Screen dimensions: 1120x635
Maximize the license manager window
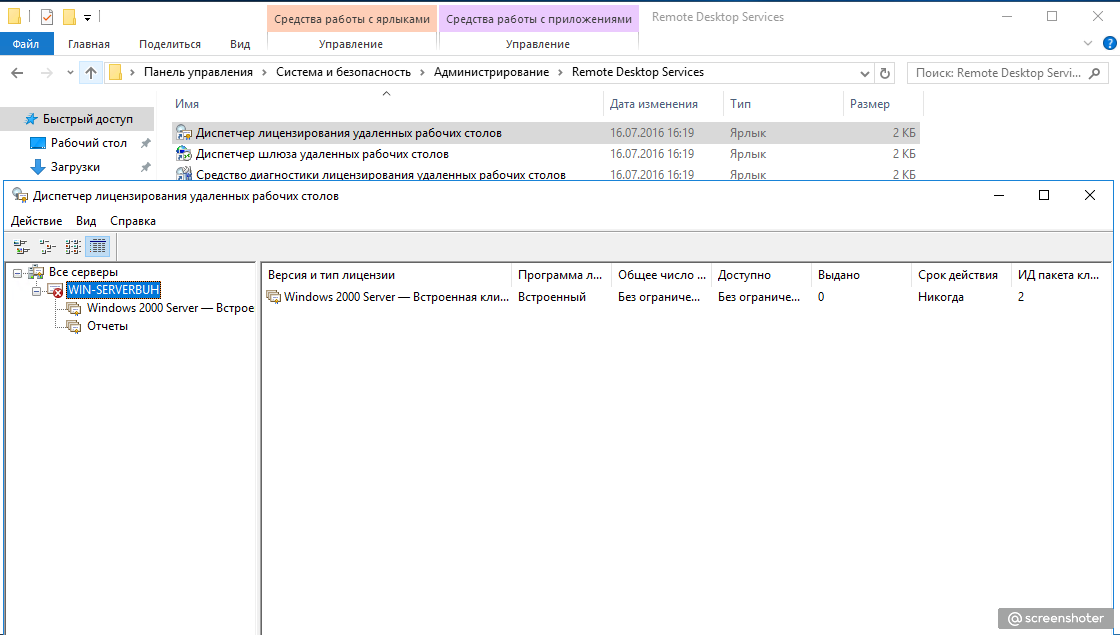coord(1044,196)
